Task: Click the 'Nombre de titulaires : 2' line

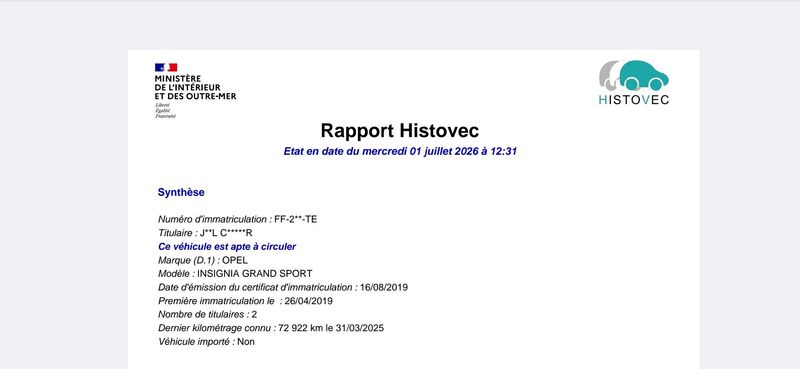Action: click(x=208, y=315)
